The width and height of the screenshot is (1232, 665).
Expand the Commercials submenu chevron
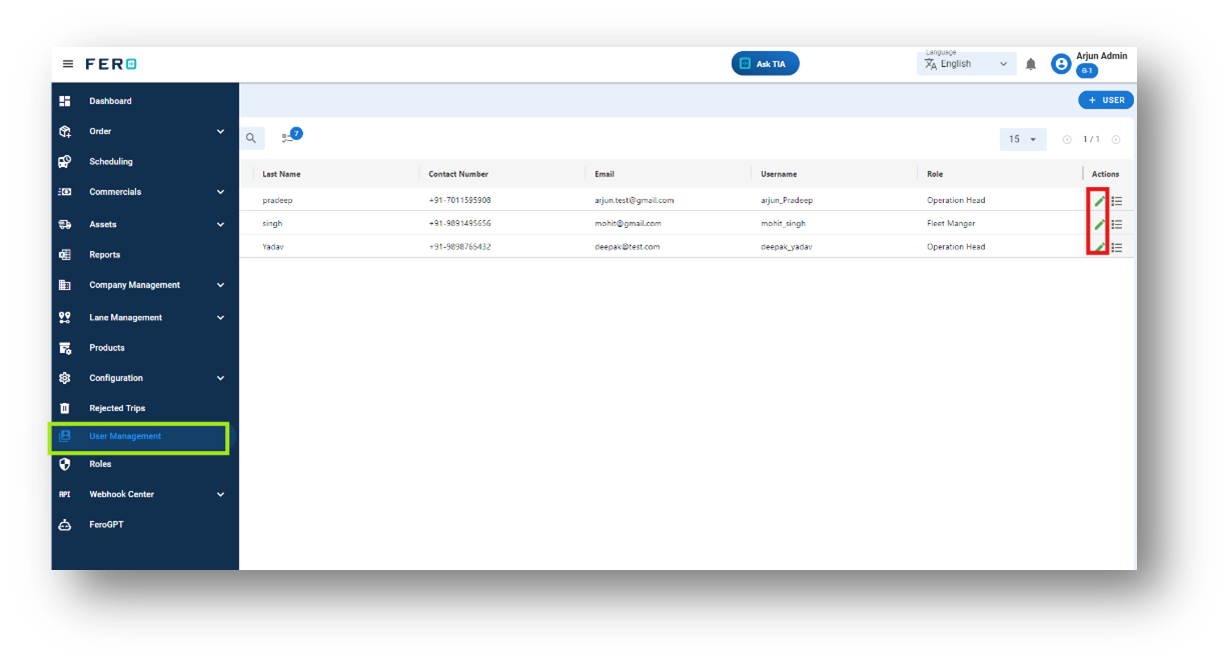coord(221,192)
